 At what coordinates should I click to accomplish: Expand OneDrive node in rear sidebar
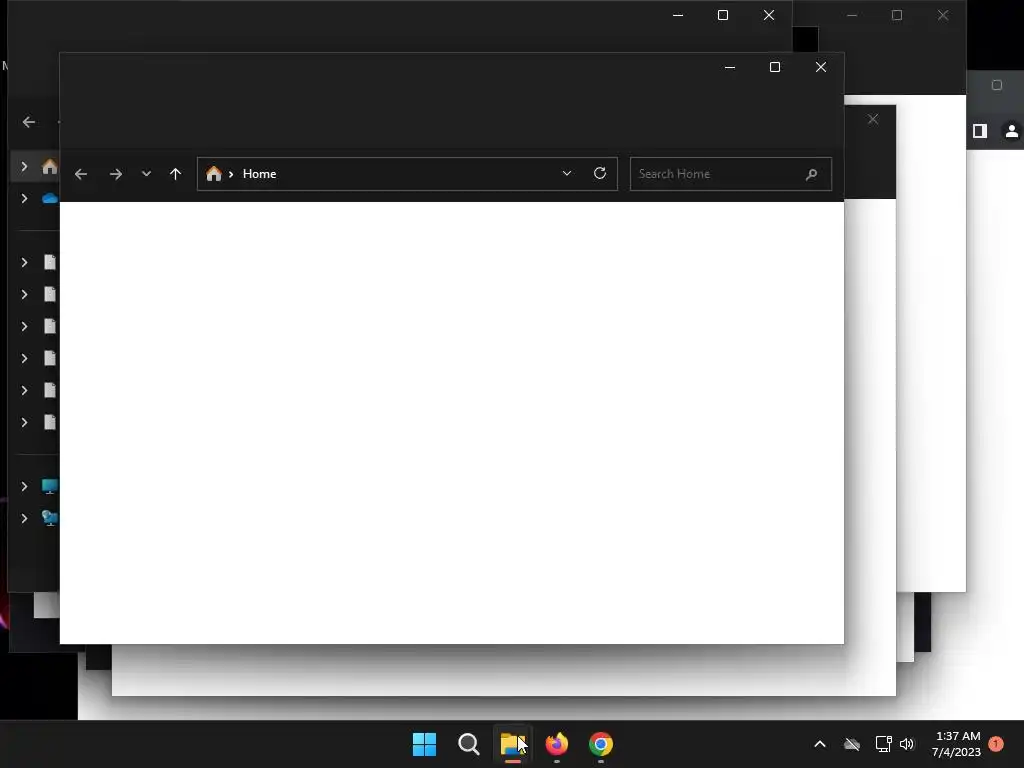(x=24, y=199)
